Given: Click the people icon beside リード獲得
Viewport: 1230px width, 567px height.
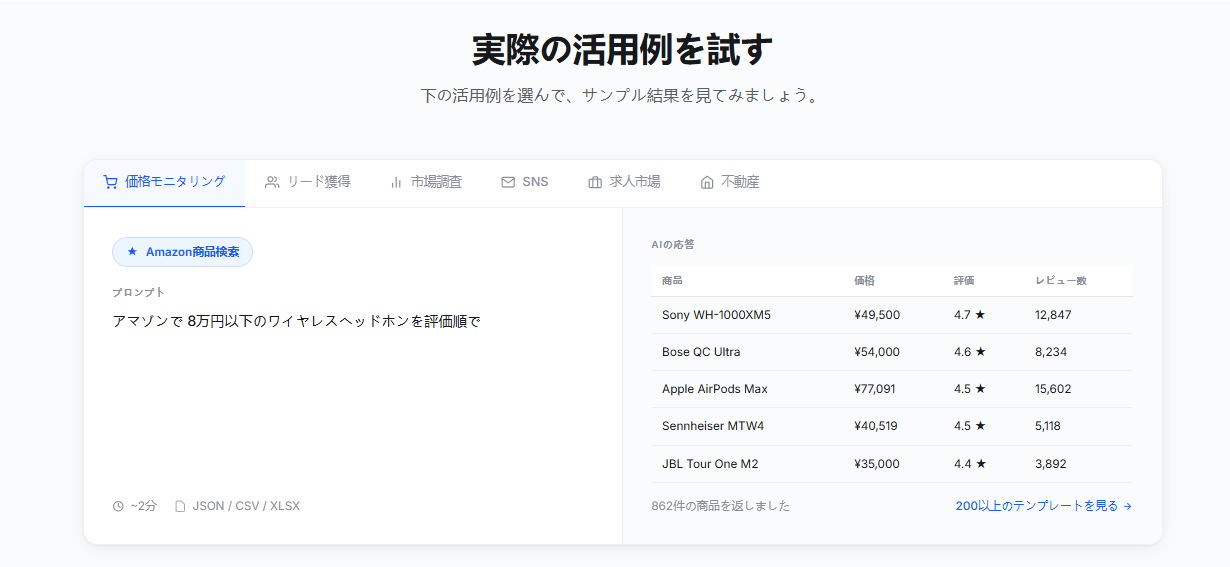Looking at the screenshot, I should click(x=272, y=182).
